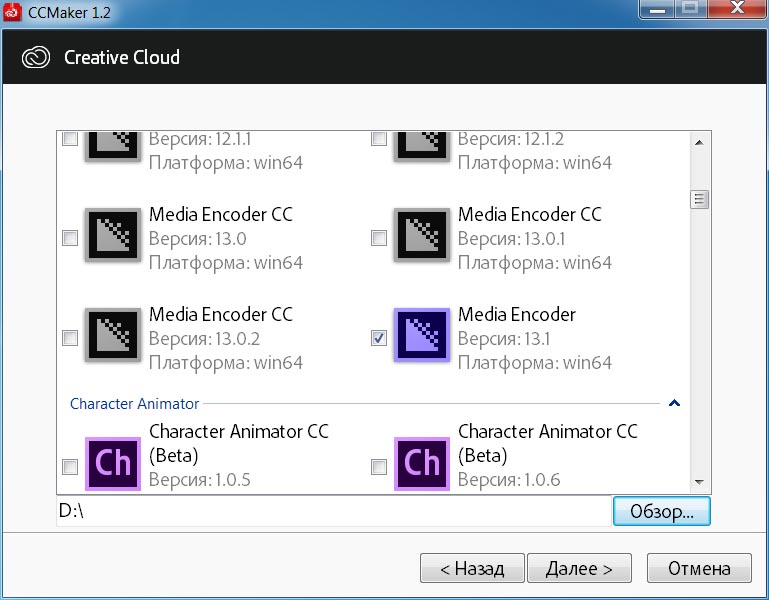
Task: Click the purple Media Encoder 13.1 icon
Action: (422, 335)
